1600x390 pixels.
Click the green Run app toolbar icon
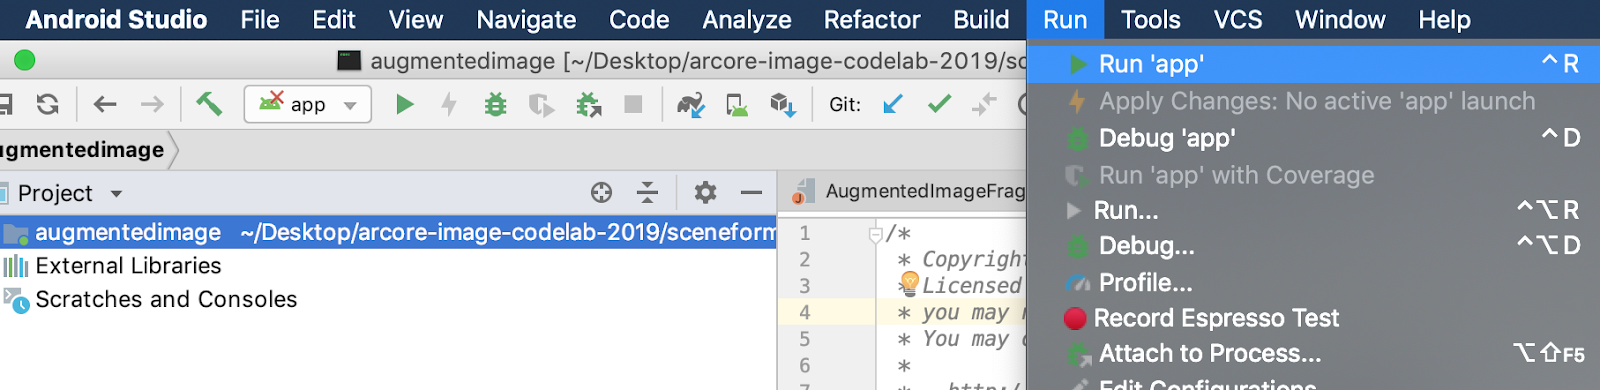(404, 105)
